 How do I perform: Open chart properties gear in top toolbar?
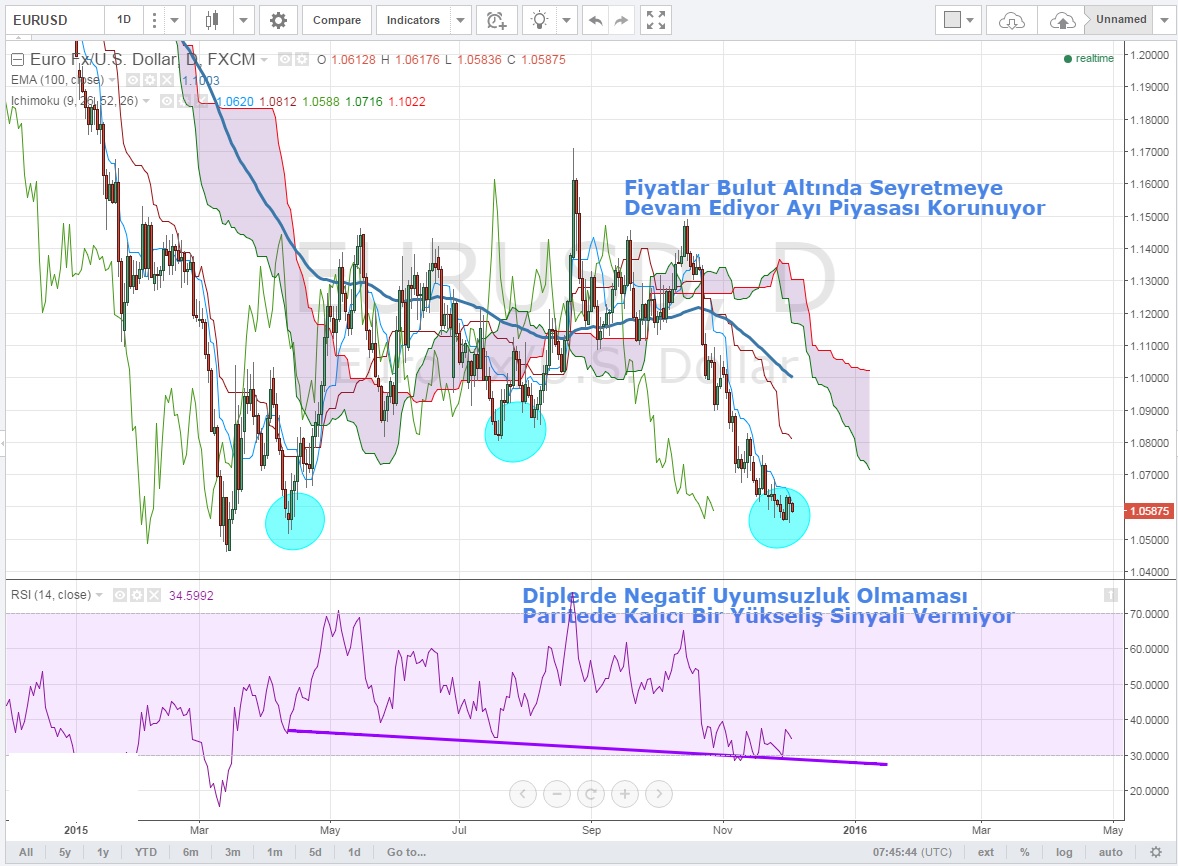278,20
